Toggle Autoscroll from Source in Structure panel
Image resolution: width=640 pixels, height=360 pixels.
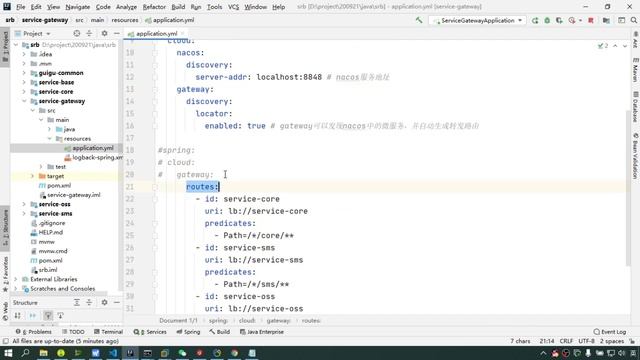pyautogui.click(x=60, y=316)
